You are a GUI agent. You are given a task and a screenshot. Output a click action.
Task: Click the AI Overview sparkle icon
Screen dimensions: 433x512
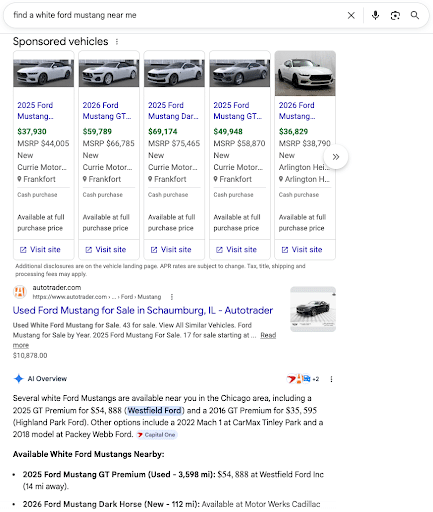tap(19, 379)
